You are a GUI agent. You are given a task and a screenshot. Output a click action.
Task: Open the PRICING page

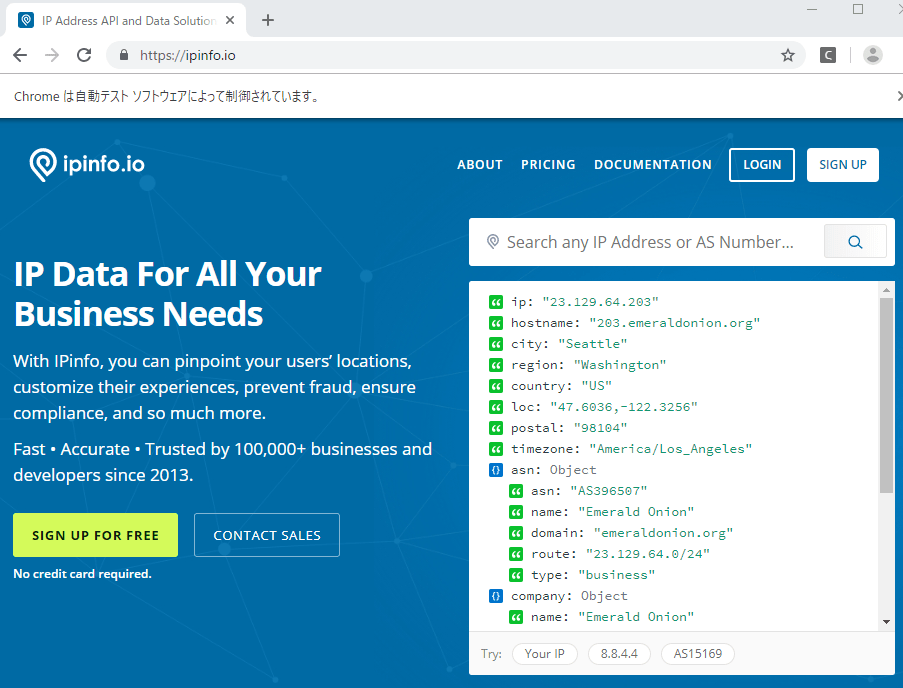coord(548,165)
